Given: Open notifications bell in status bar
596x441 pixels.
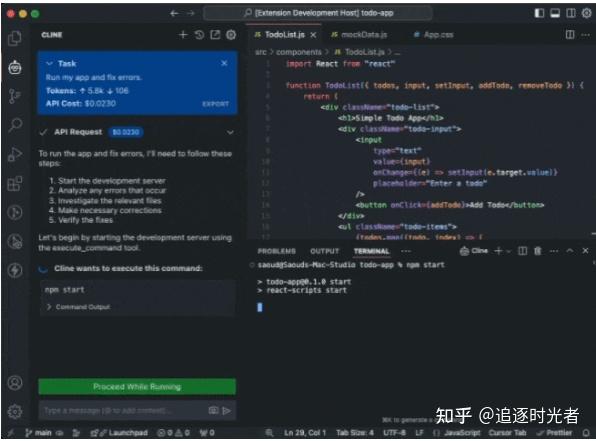Looking at the screenshot, I should click(586, 433).
